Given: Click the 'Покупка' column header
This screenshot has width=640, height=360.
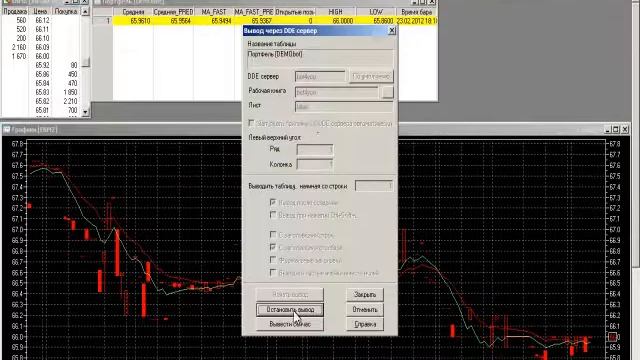Looking at the screenshot, I should [x=66, y=11].
